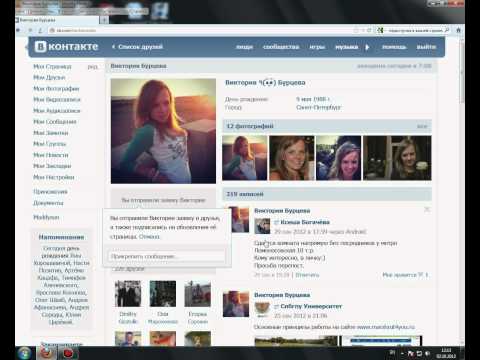Image resolution: width=480 pixels, height=360 pixels.
Task: Open Ксюша Богачёва's profile from the wall repost
Action: pyautogui.click(x=305, y=222)
